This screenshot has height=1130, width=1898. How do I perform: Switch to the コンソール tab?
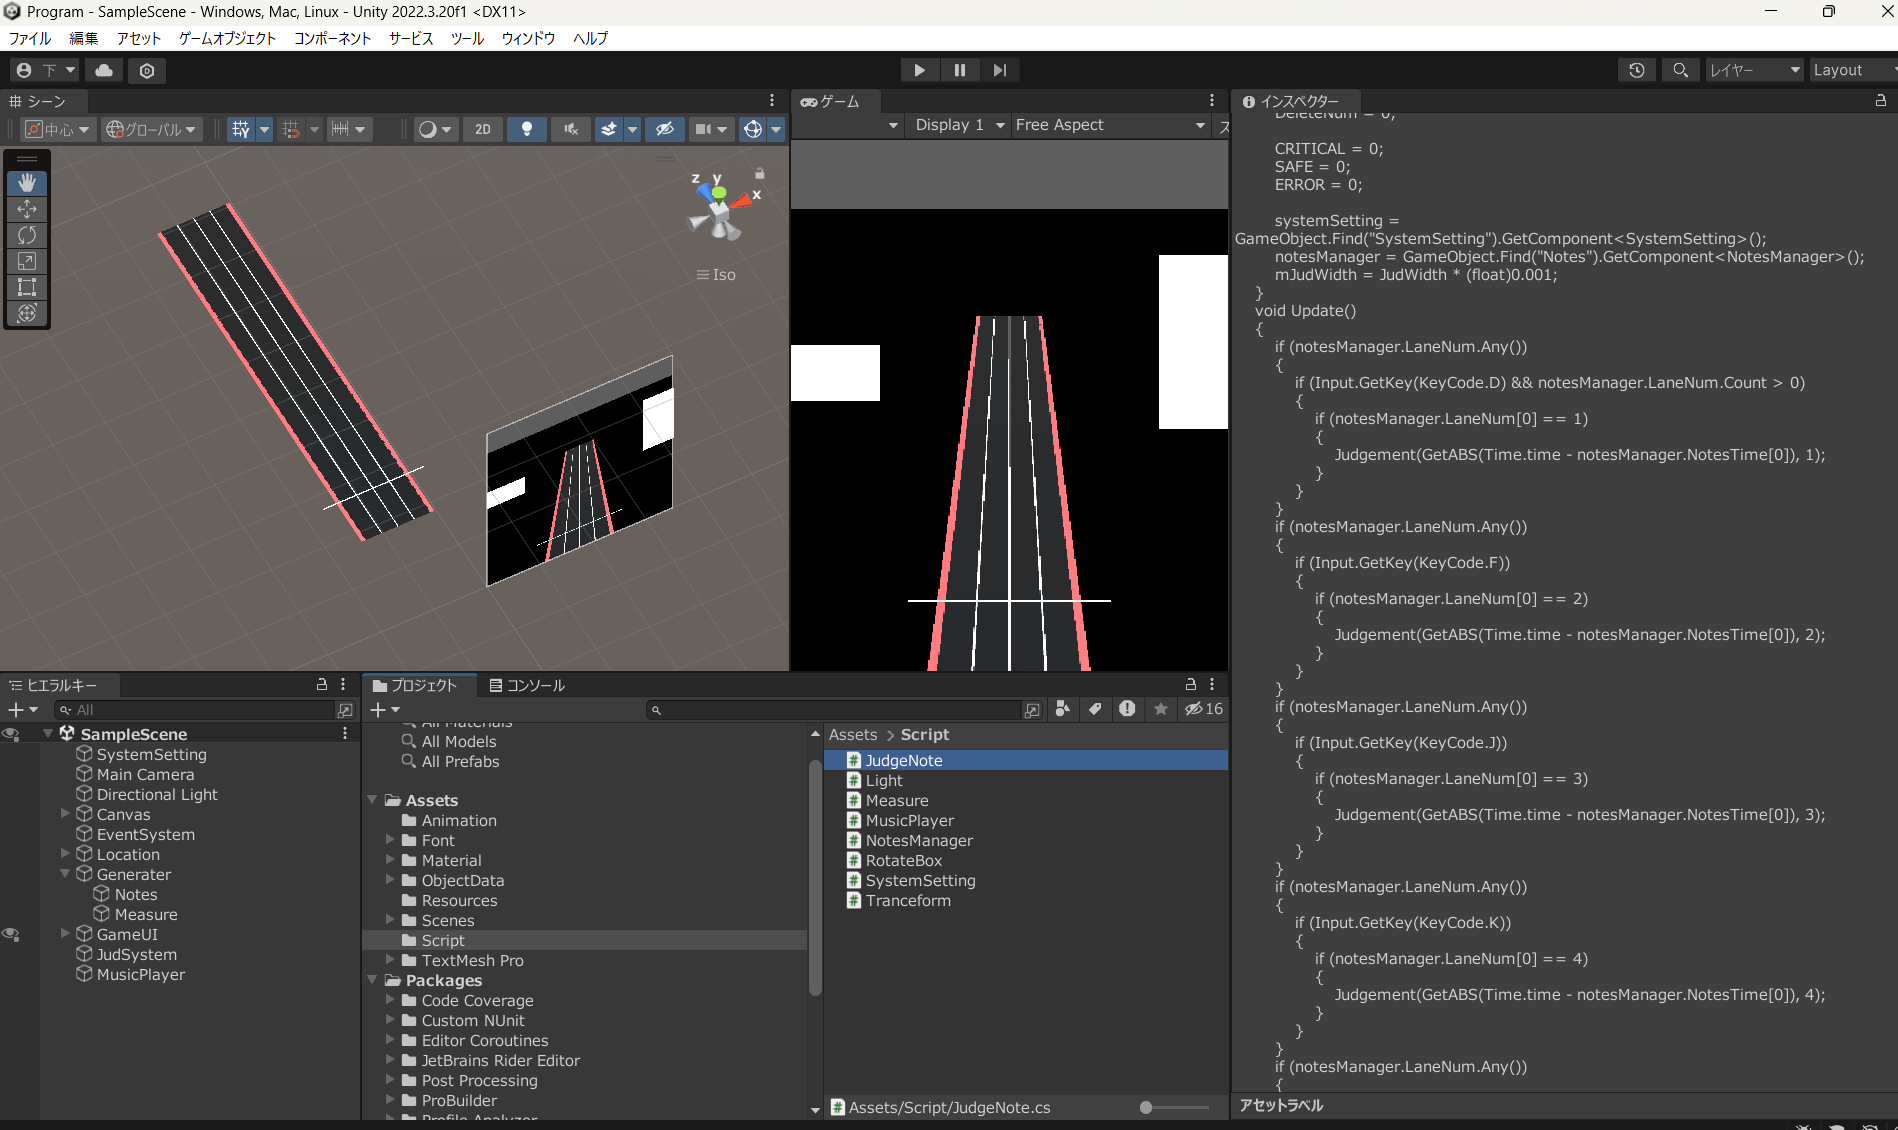coord(527,685)
